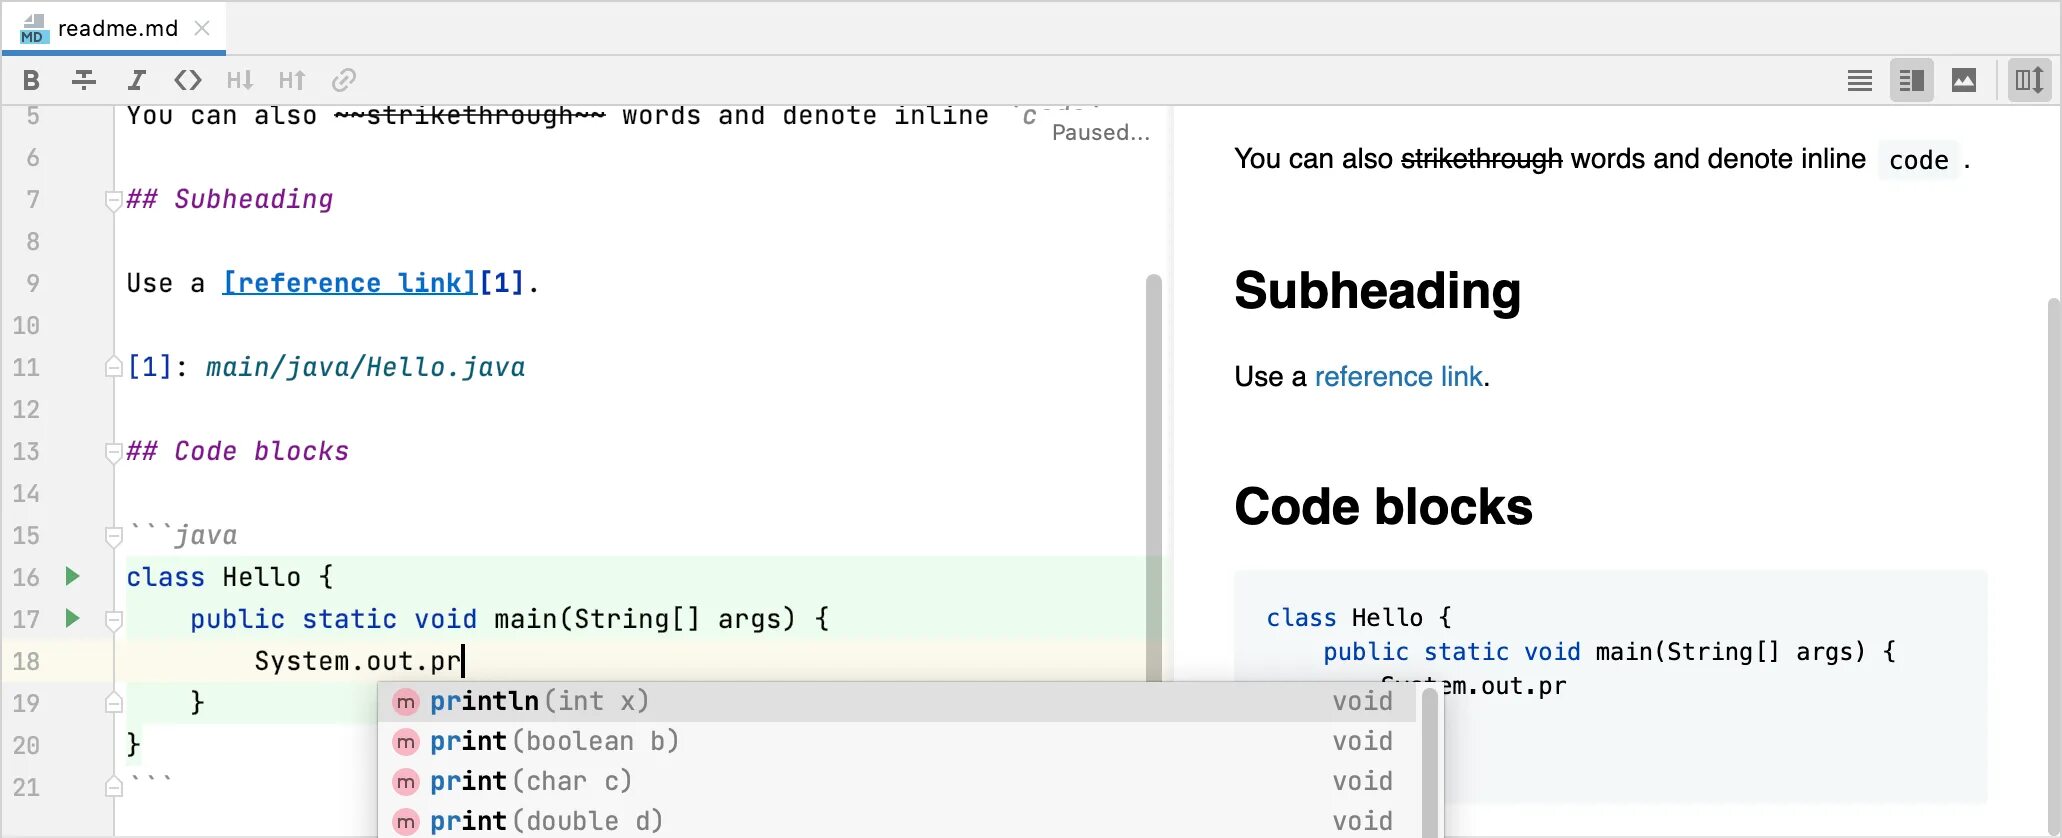The image size is (2062, 838).
Task: Click the method icon beside print(boolean b)
Action: click(x=405, y=742)
